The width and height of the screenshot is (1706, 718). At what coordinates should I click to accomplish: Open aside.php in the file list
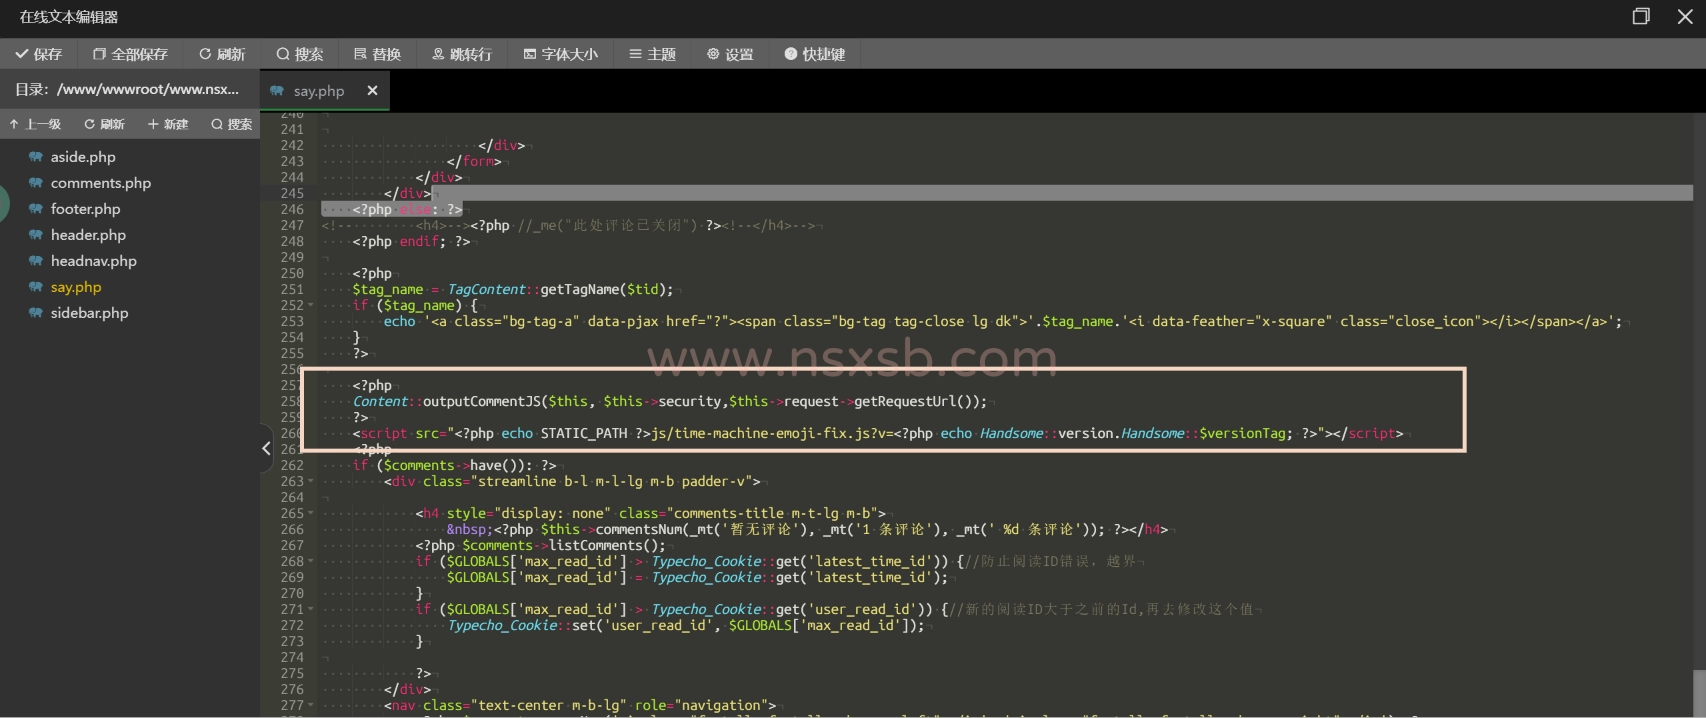[x=83, y=157]
